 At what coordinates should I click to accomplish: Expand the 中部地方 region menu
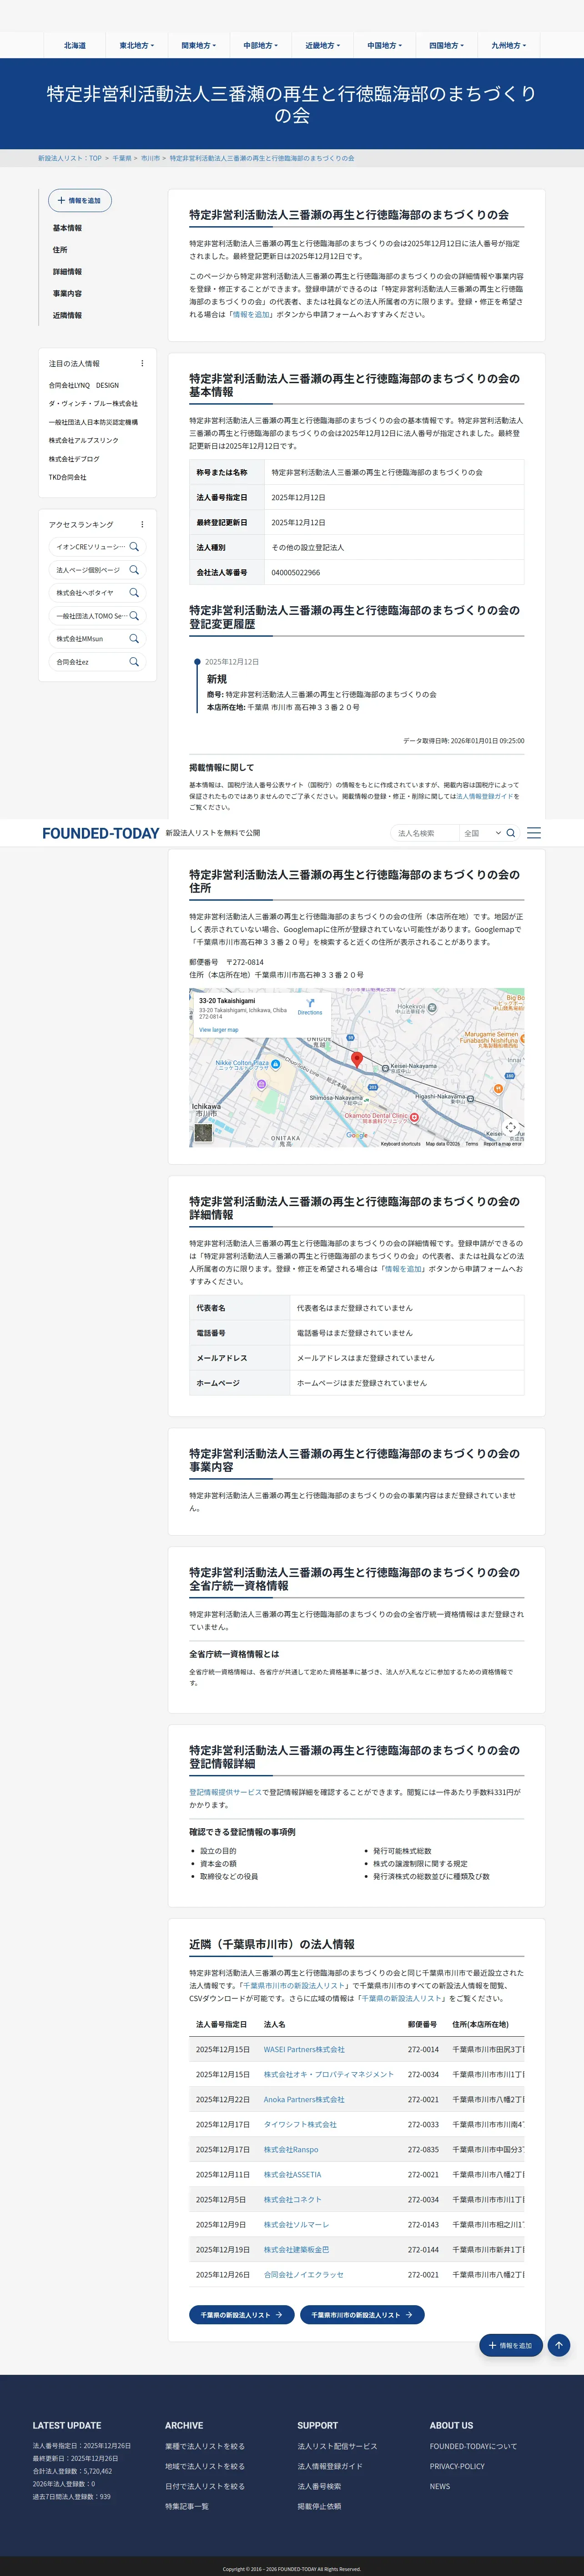click(x=261, y=45)
